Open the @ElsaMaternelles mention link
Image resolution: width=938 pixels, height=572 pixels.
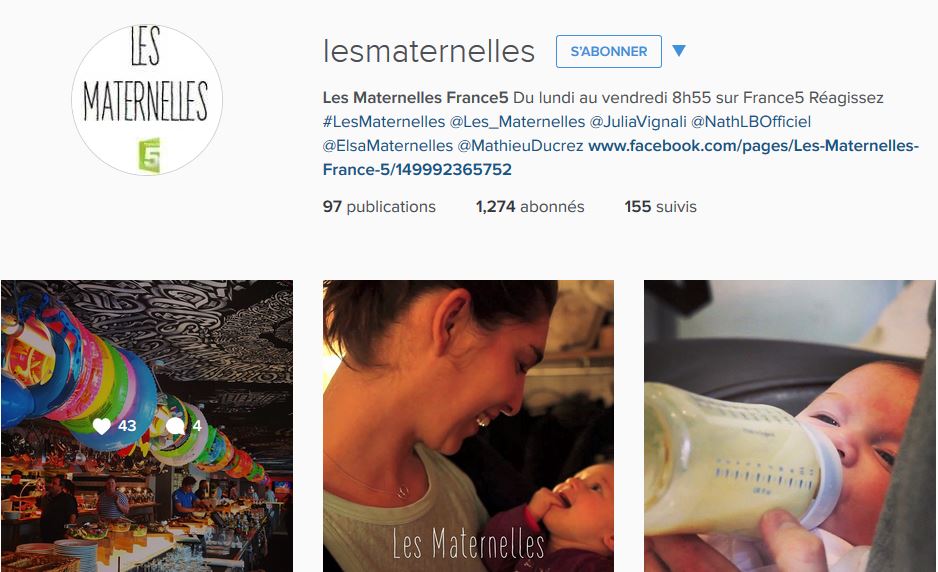click(388, 145)
